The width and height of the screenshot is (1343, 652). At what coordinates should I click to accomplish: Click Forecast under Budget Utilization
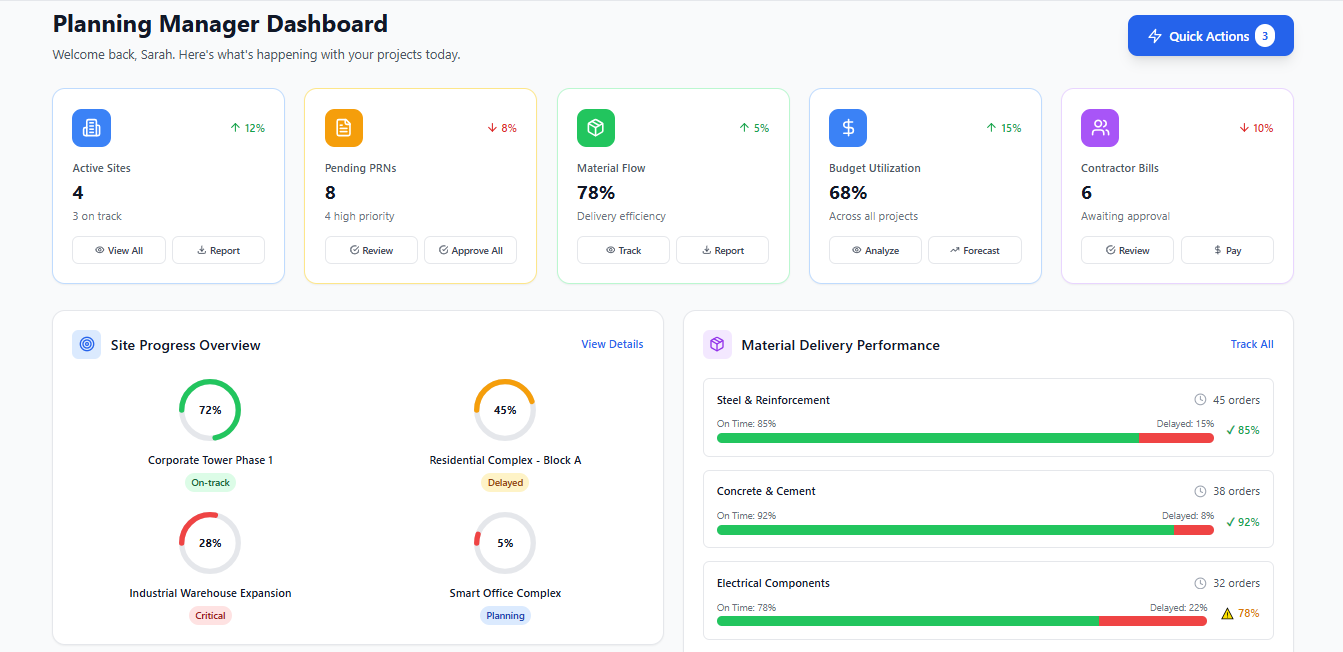click(x=975, y=250)
